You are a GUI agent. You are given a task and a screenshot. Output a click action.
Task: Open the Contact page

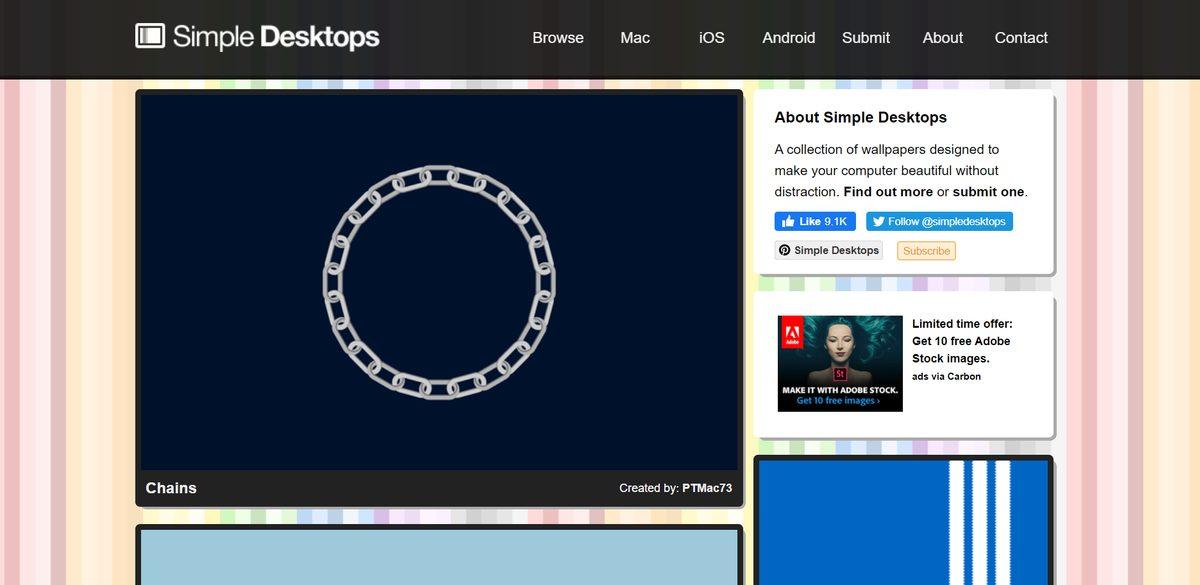point(1020,37)
